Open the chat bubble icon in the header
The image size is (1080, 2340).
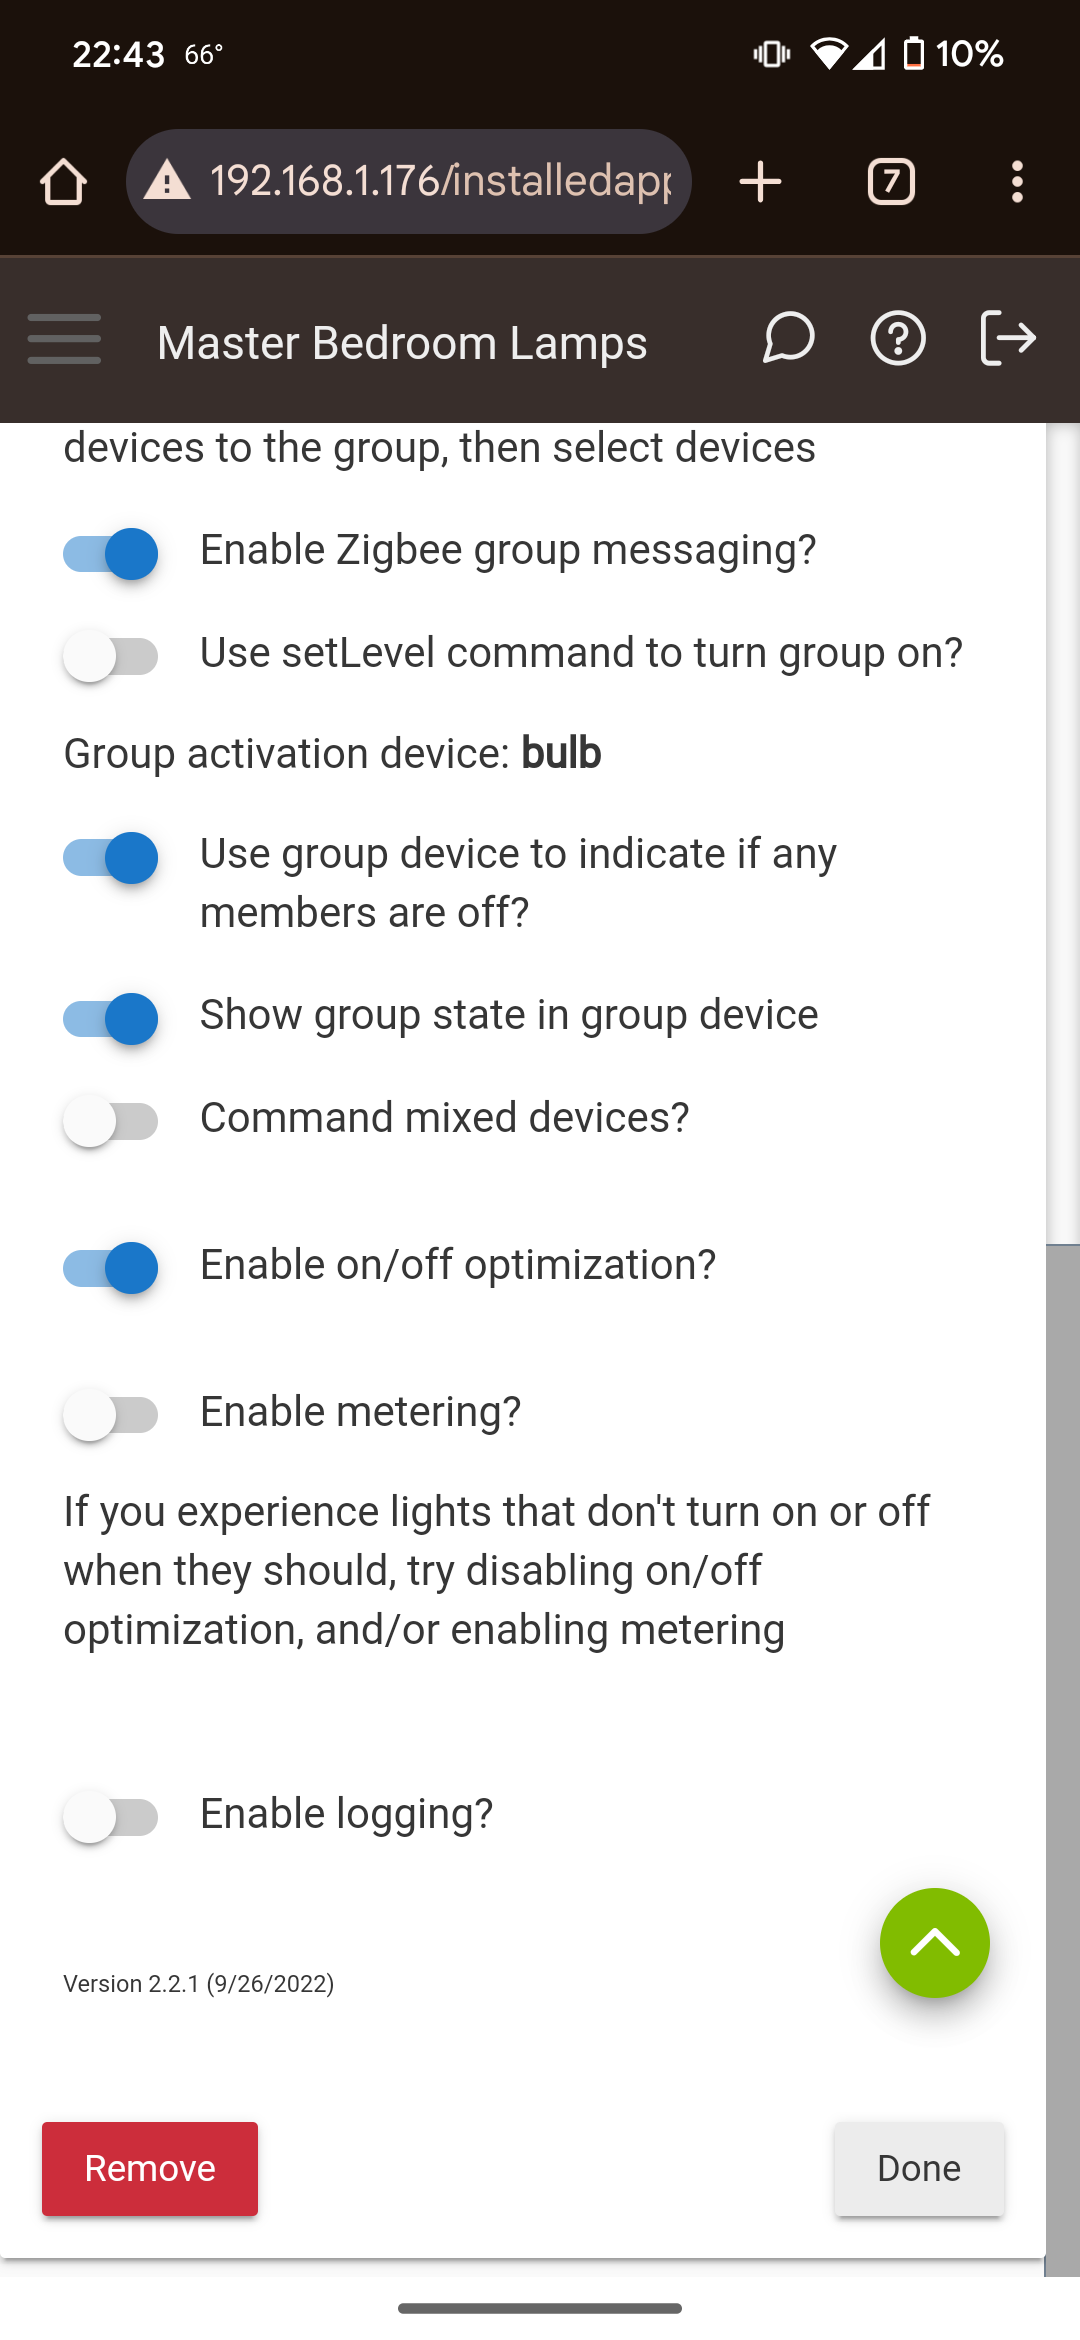point(788,339)
